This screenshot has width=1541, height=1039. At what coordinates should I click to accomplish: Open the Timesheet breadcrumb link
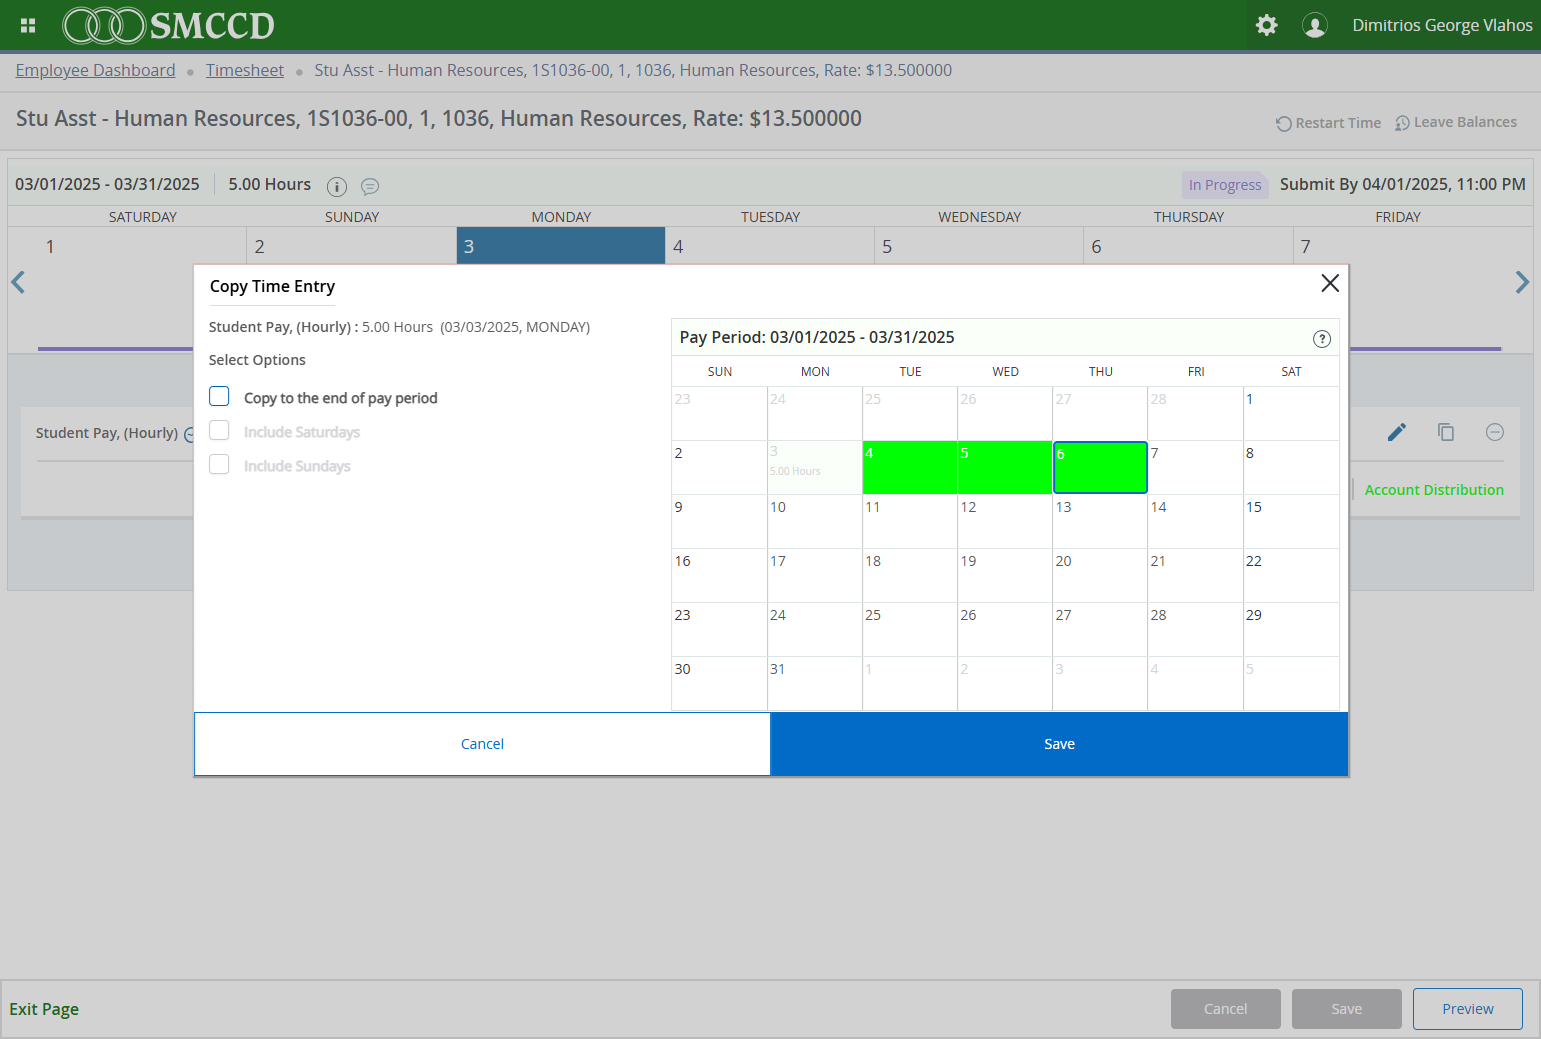[245, 70]
